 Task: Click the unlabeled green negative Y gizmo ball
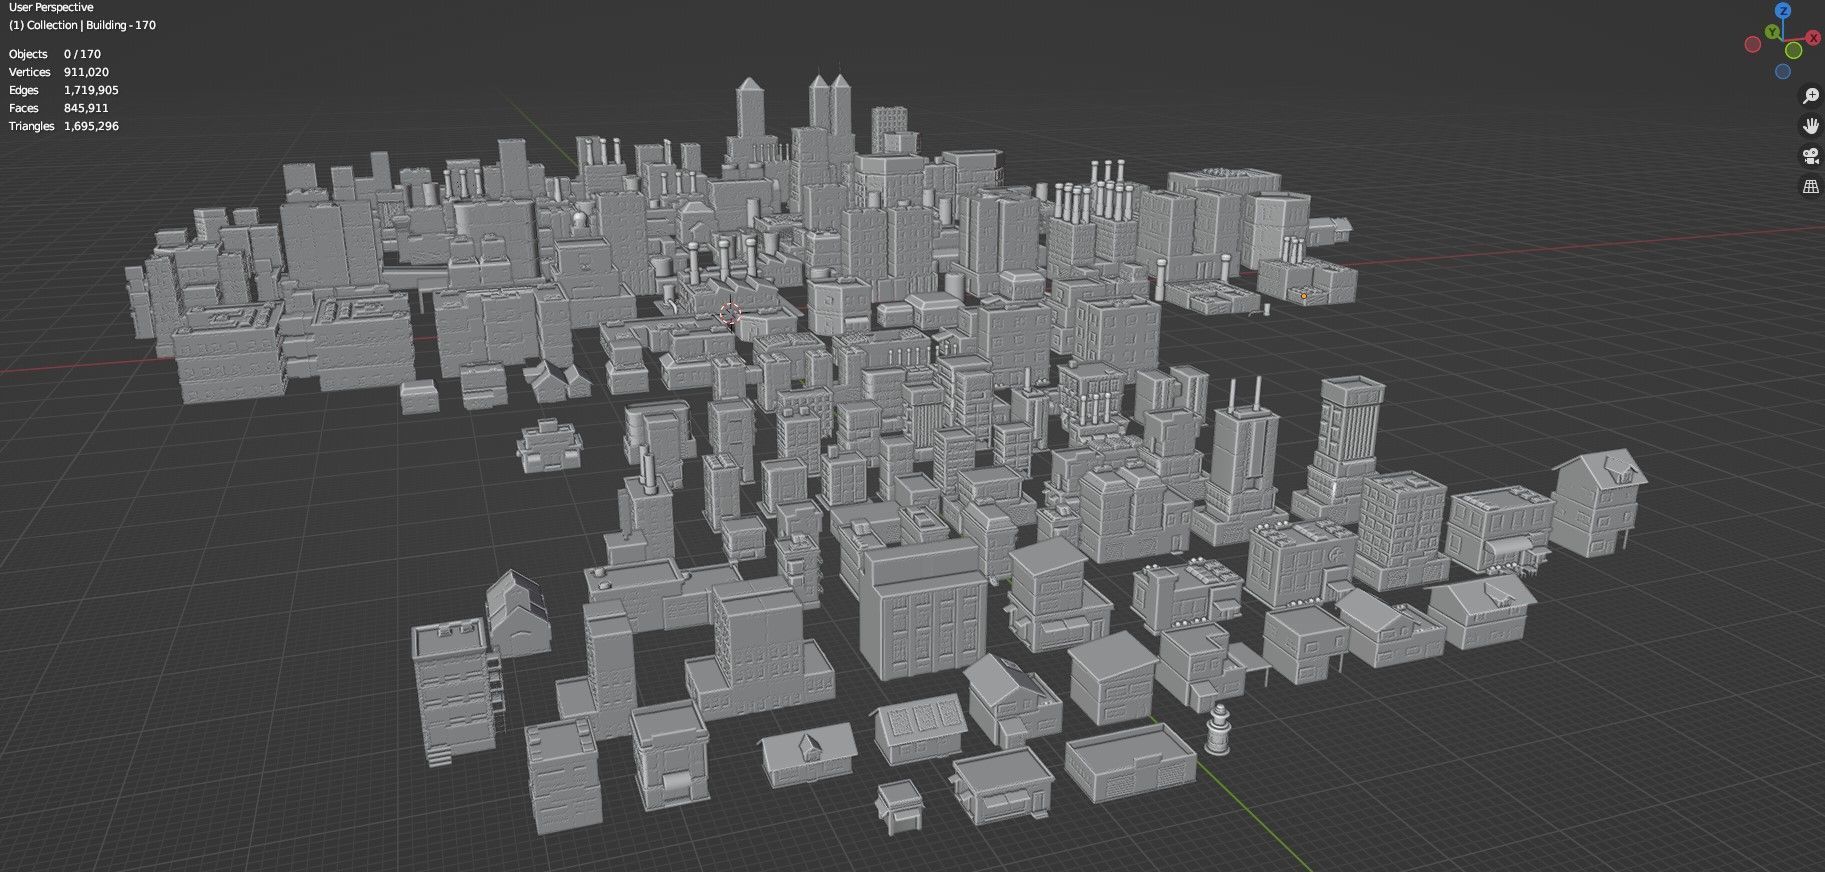coord(1793,50)
